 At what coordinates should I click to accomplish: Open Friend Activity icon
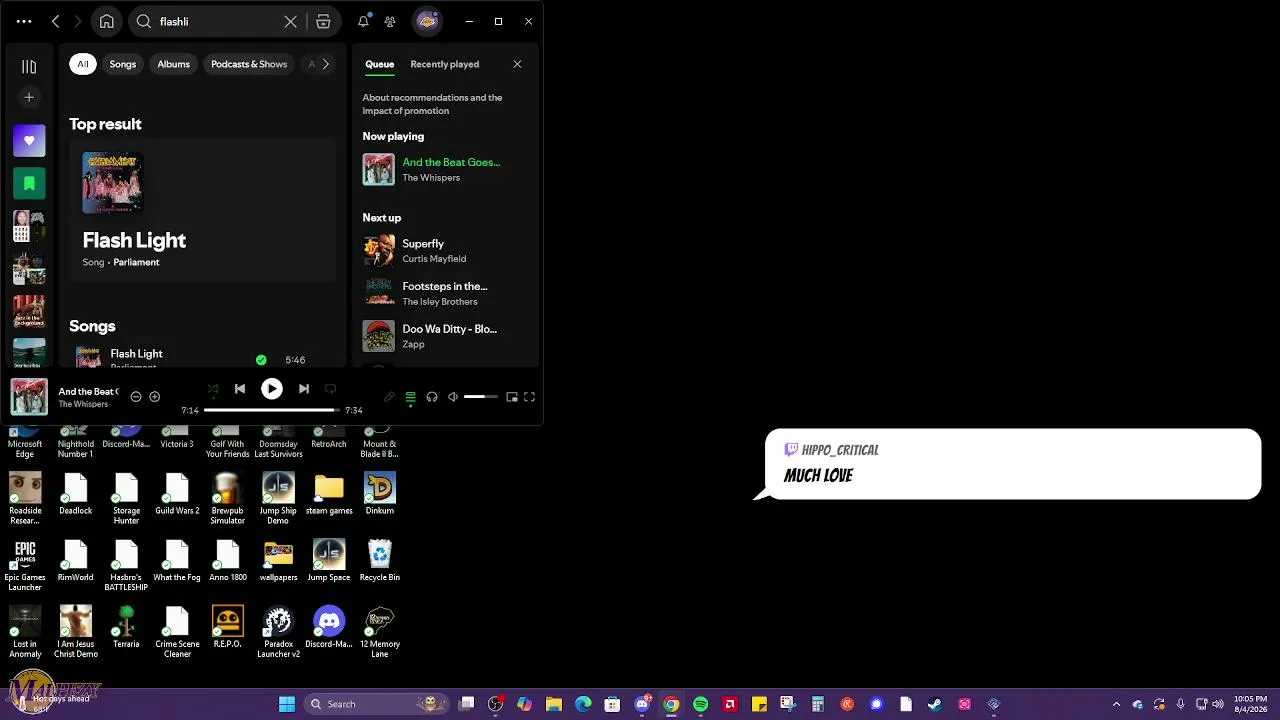tap(390, 21)
